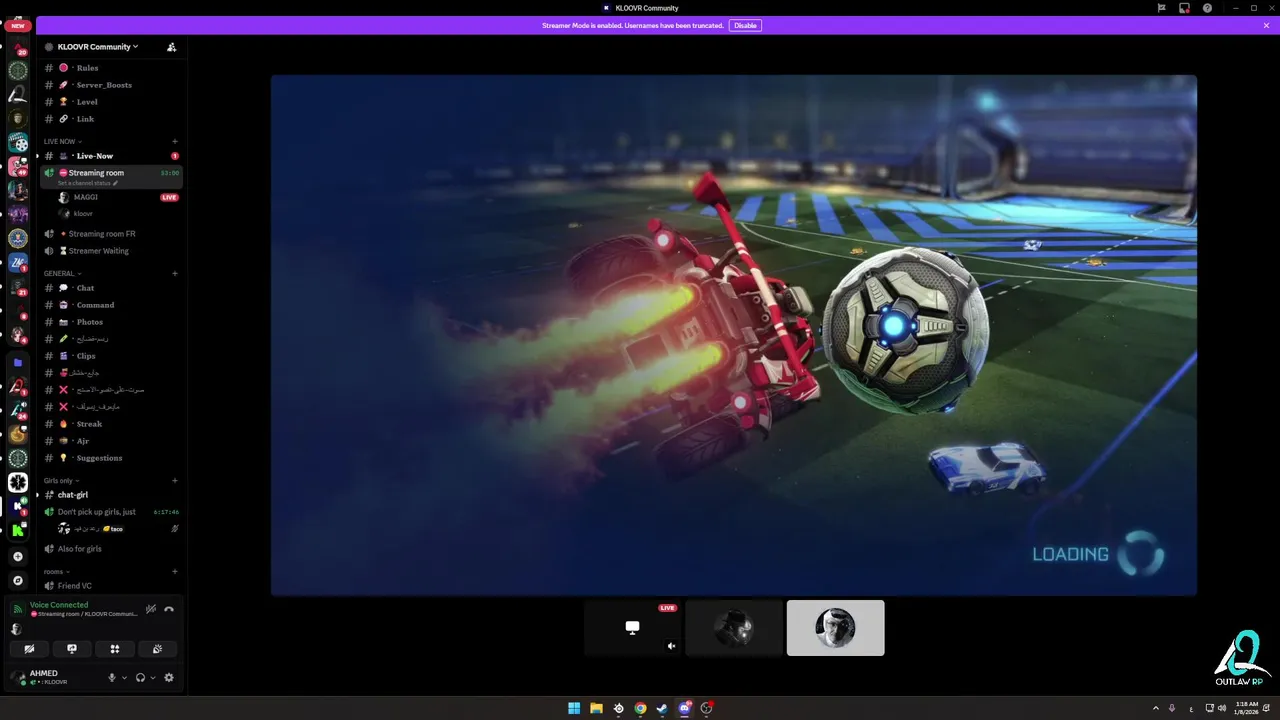Open the Server_Boosts channel

[x=112, y=85]
